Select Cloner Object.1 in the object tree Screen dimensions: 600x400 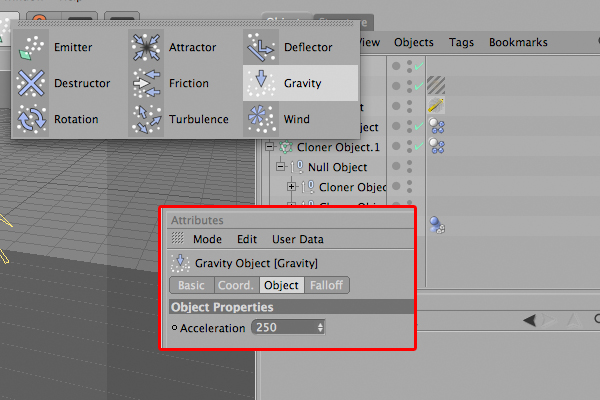[338, 147]
